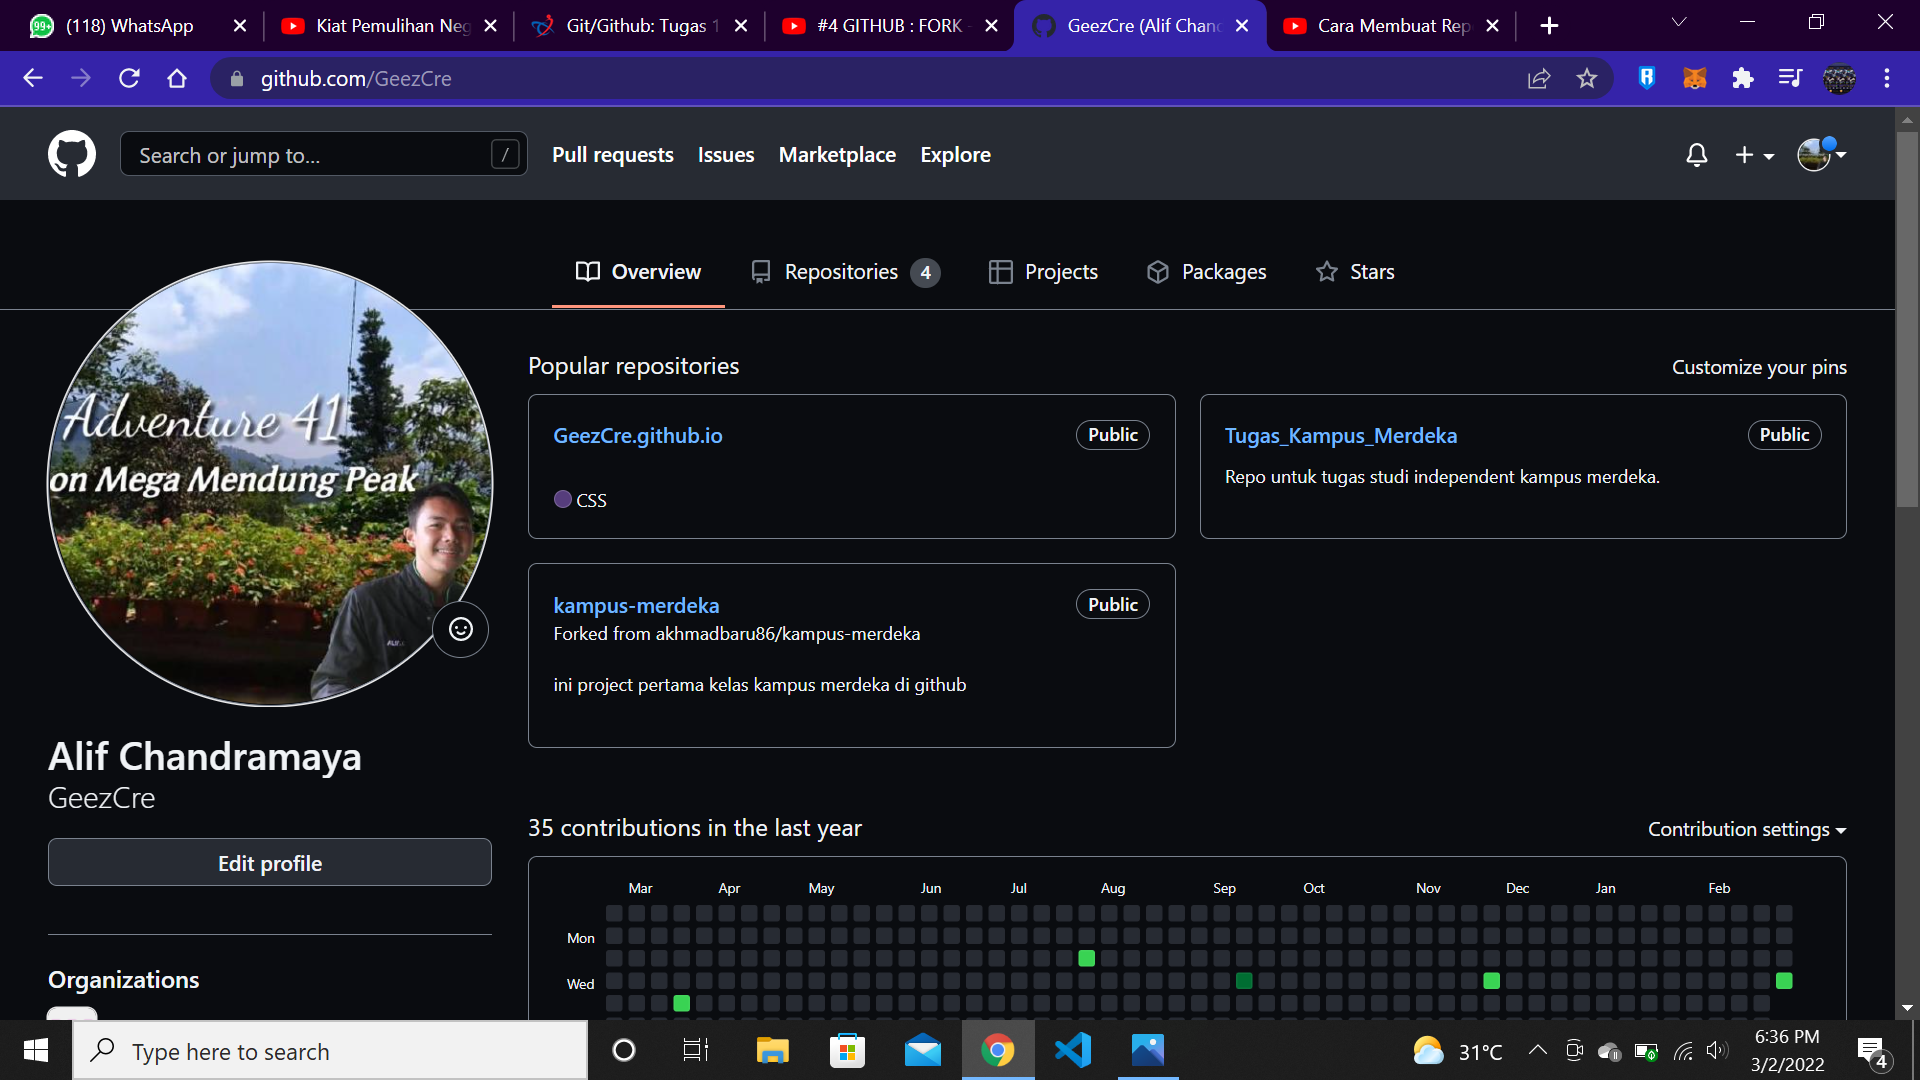Click the Edit profile button

[270, 863]
